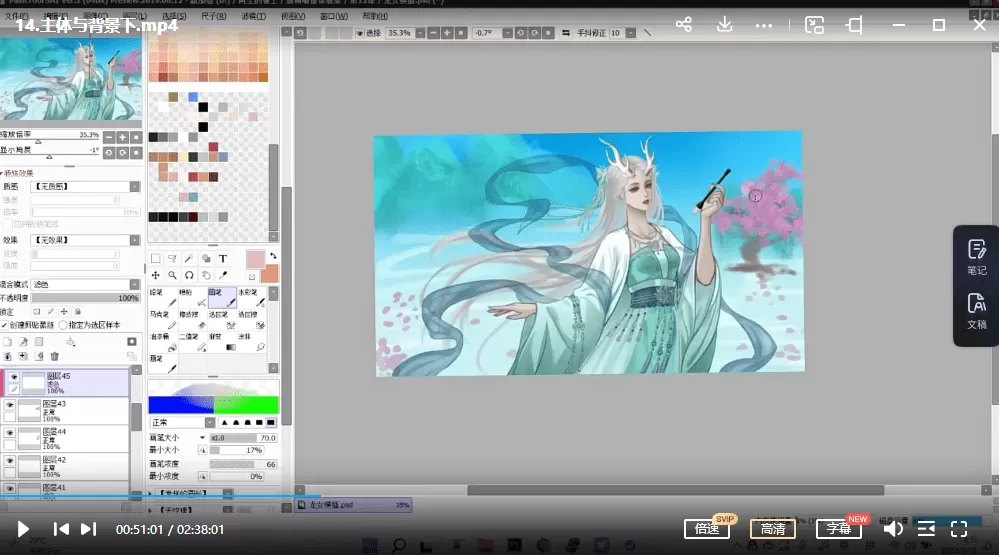Click the delete layer trash icon
Screen dimensions: 999x555
click(x=55, y=355)
